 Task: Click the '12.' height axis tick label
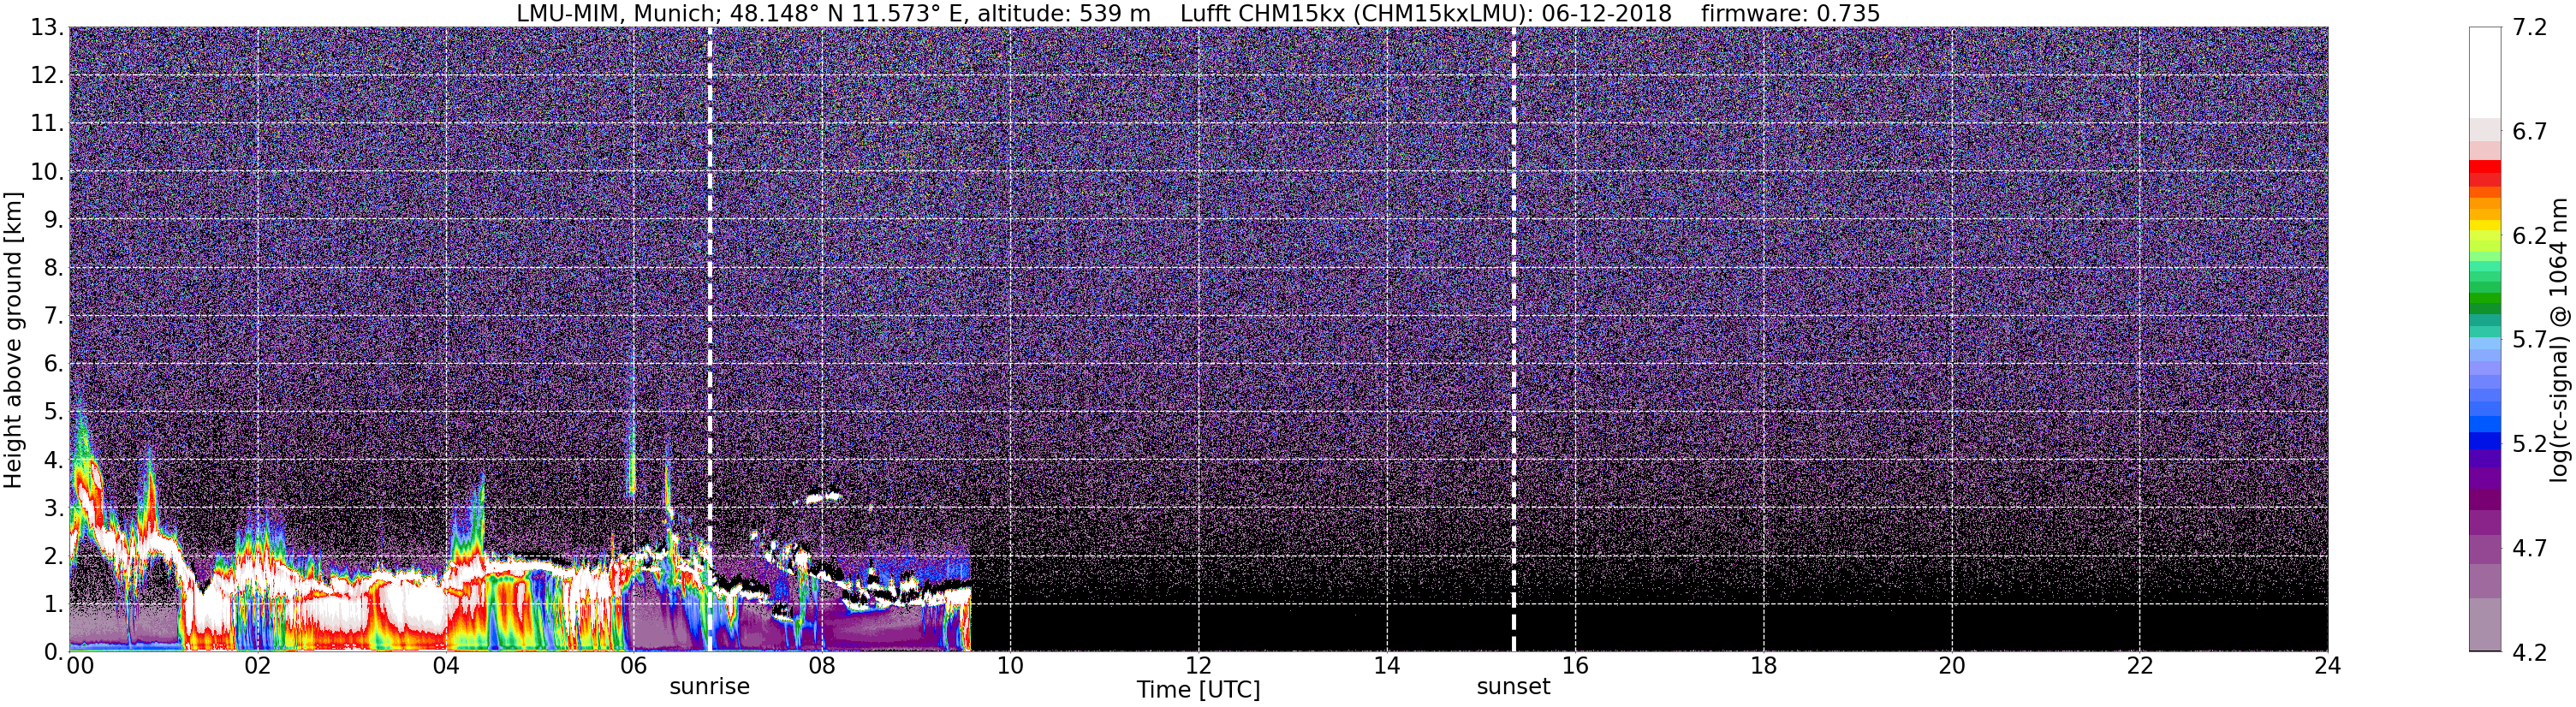46,76
